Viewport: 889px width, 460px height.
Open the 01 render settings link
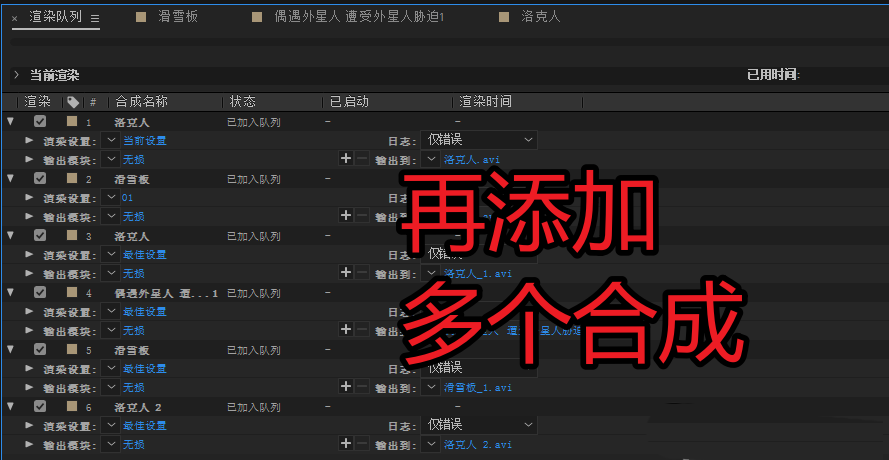click(x=127, y=198)
